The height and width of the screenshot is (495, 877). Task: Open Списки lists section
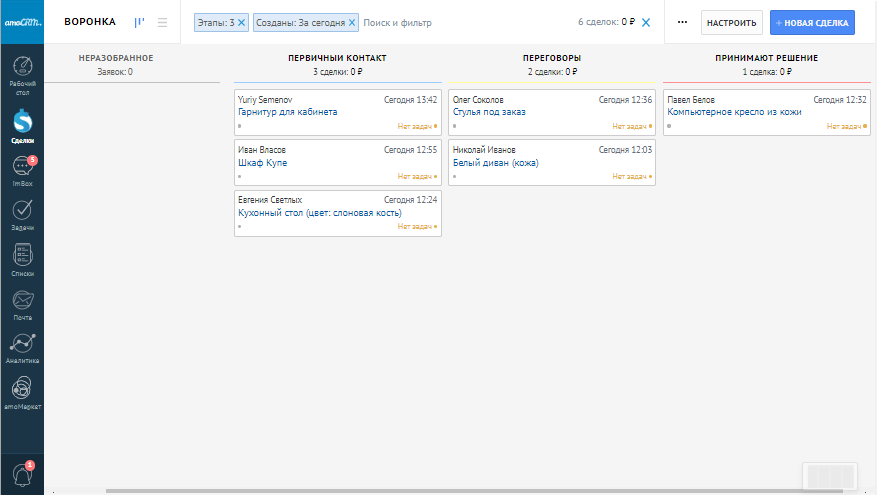click(x=22, y=256)
